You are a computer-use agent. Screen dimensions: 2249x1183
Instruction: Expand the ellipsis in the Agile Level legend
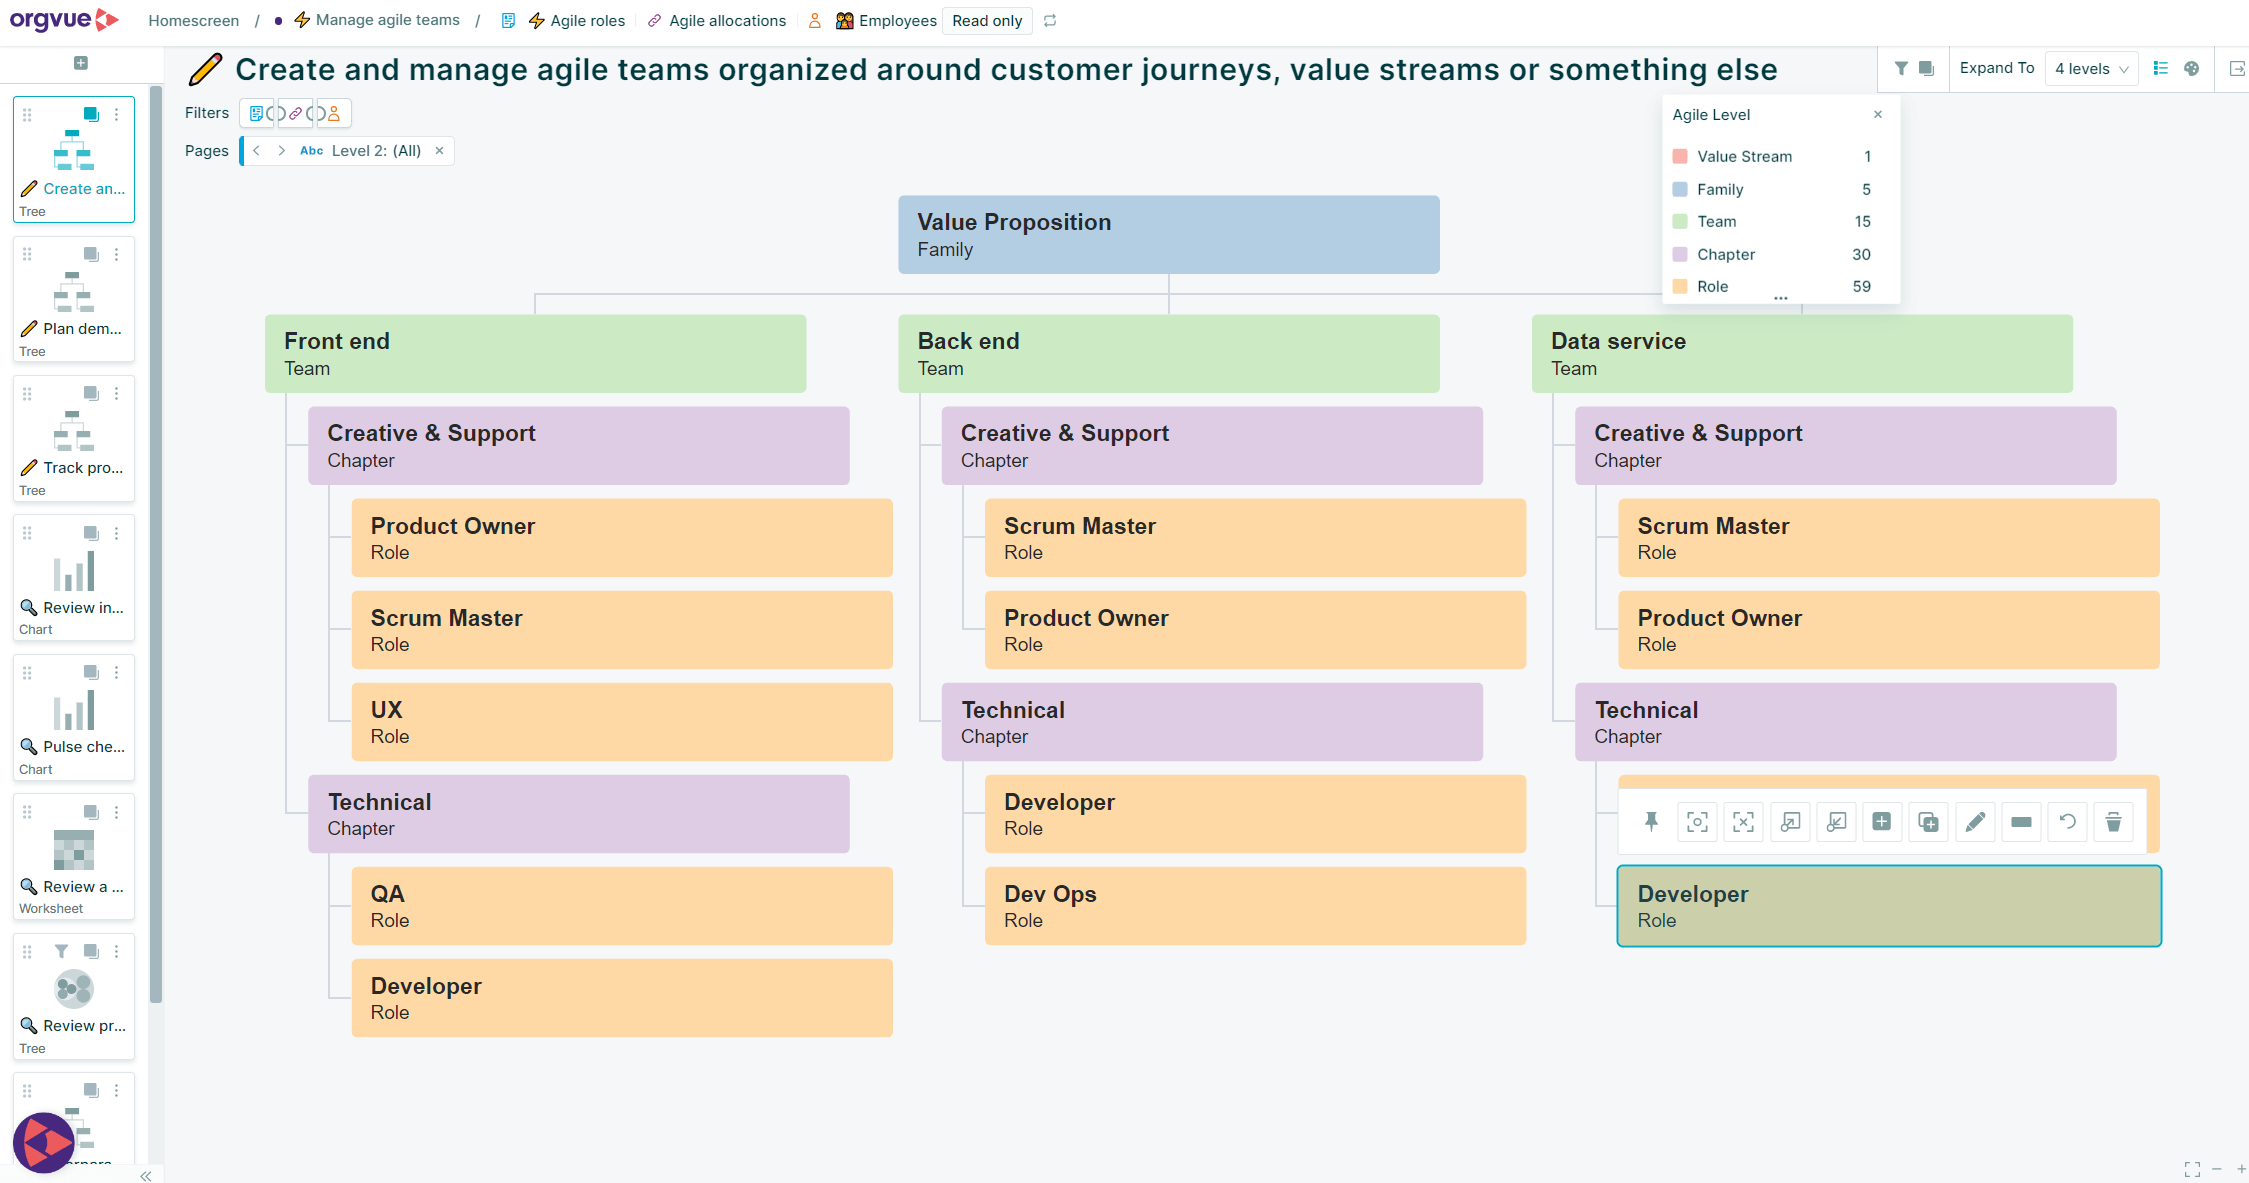point(1780,296)
